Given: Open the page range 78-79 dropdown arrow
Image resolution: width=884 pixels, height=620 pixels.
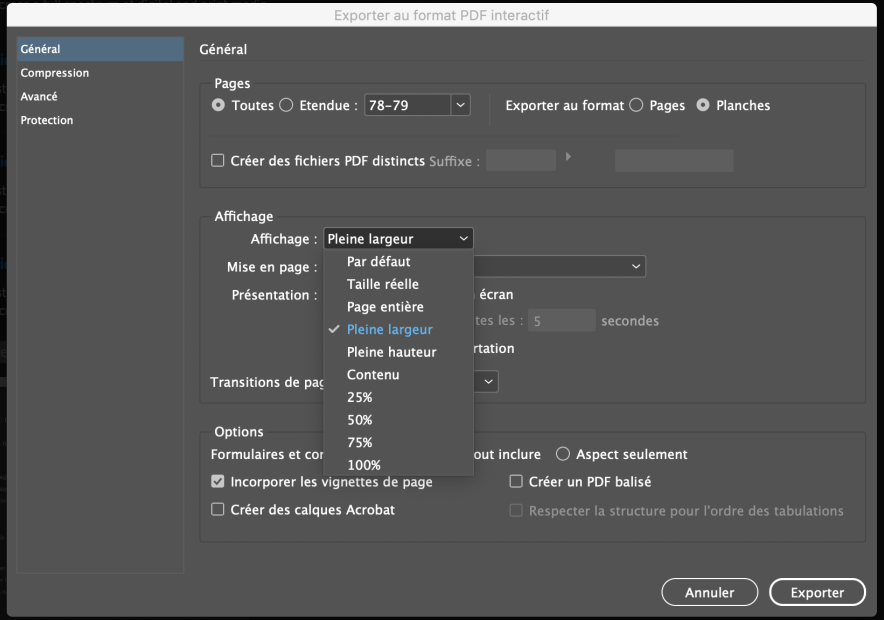Looking at the screenshot, I should coord(460,105).
